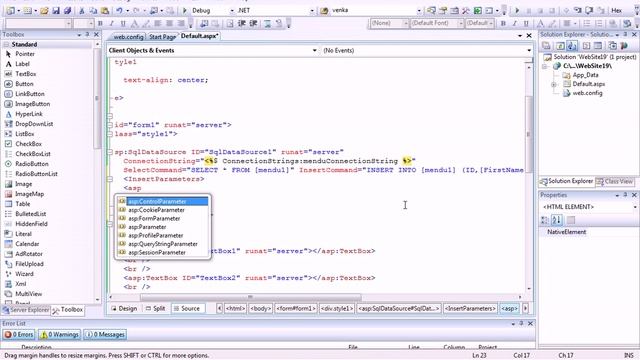
Task: Select asp:ProfileParameter in IntelliSense list
Action: 163,236
